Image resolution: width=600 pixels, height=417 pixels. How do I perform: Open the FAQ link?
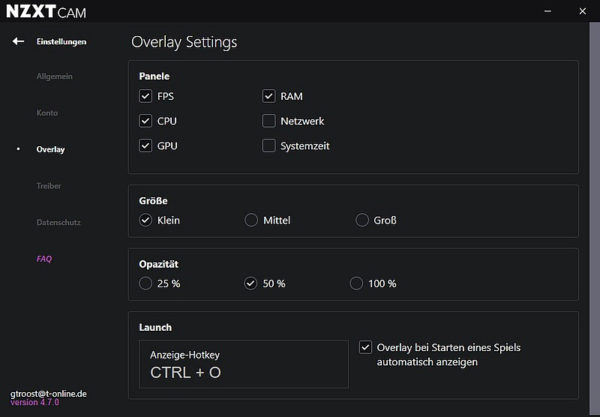pos(44,259)
